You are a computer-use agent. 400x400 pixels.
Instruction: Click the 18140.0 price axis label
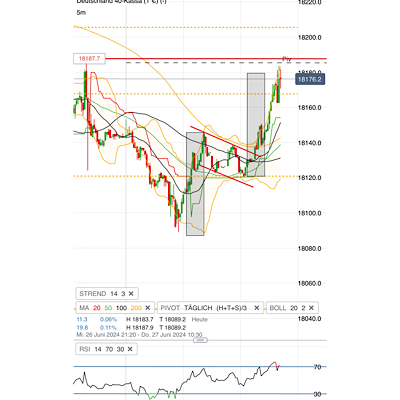pos(309,143)
